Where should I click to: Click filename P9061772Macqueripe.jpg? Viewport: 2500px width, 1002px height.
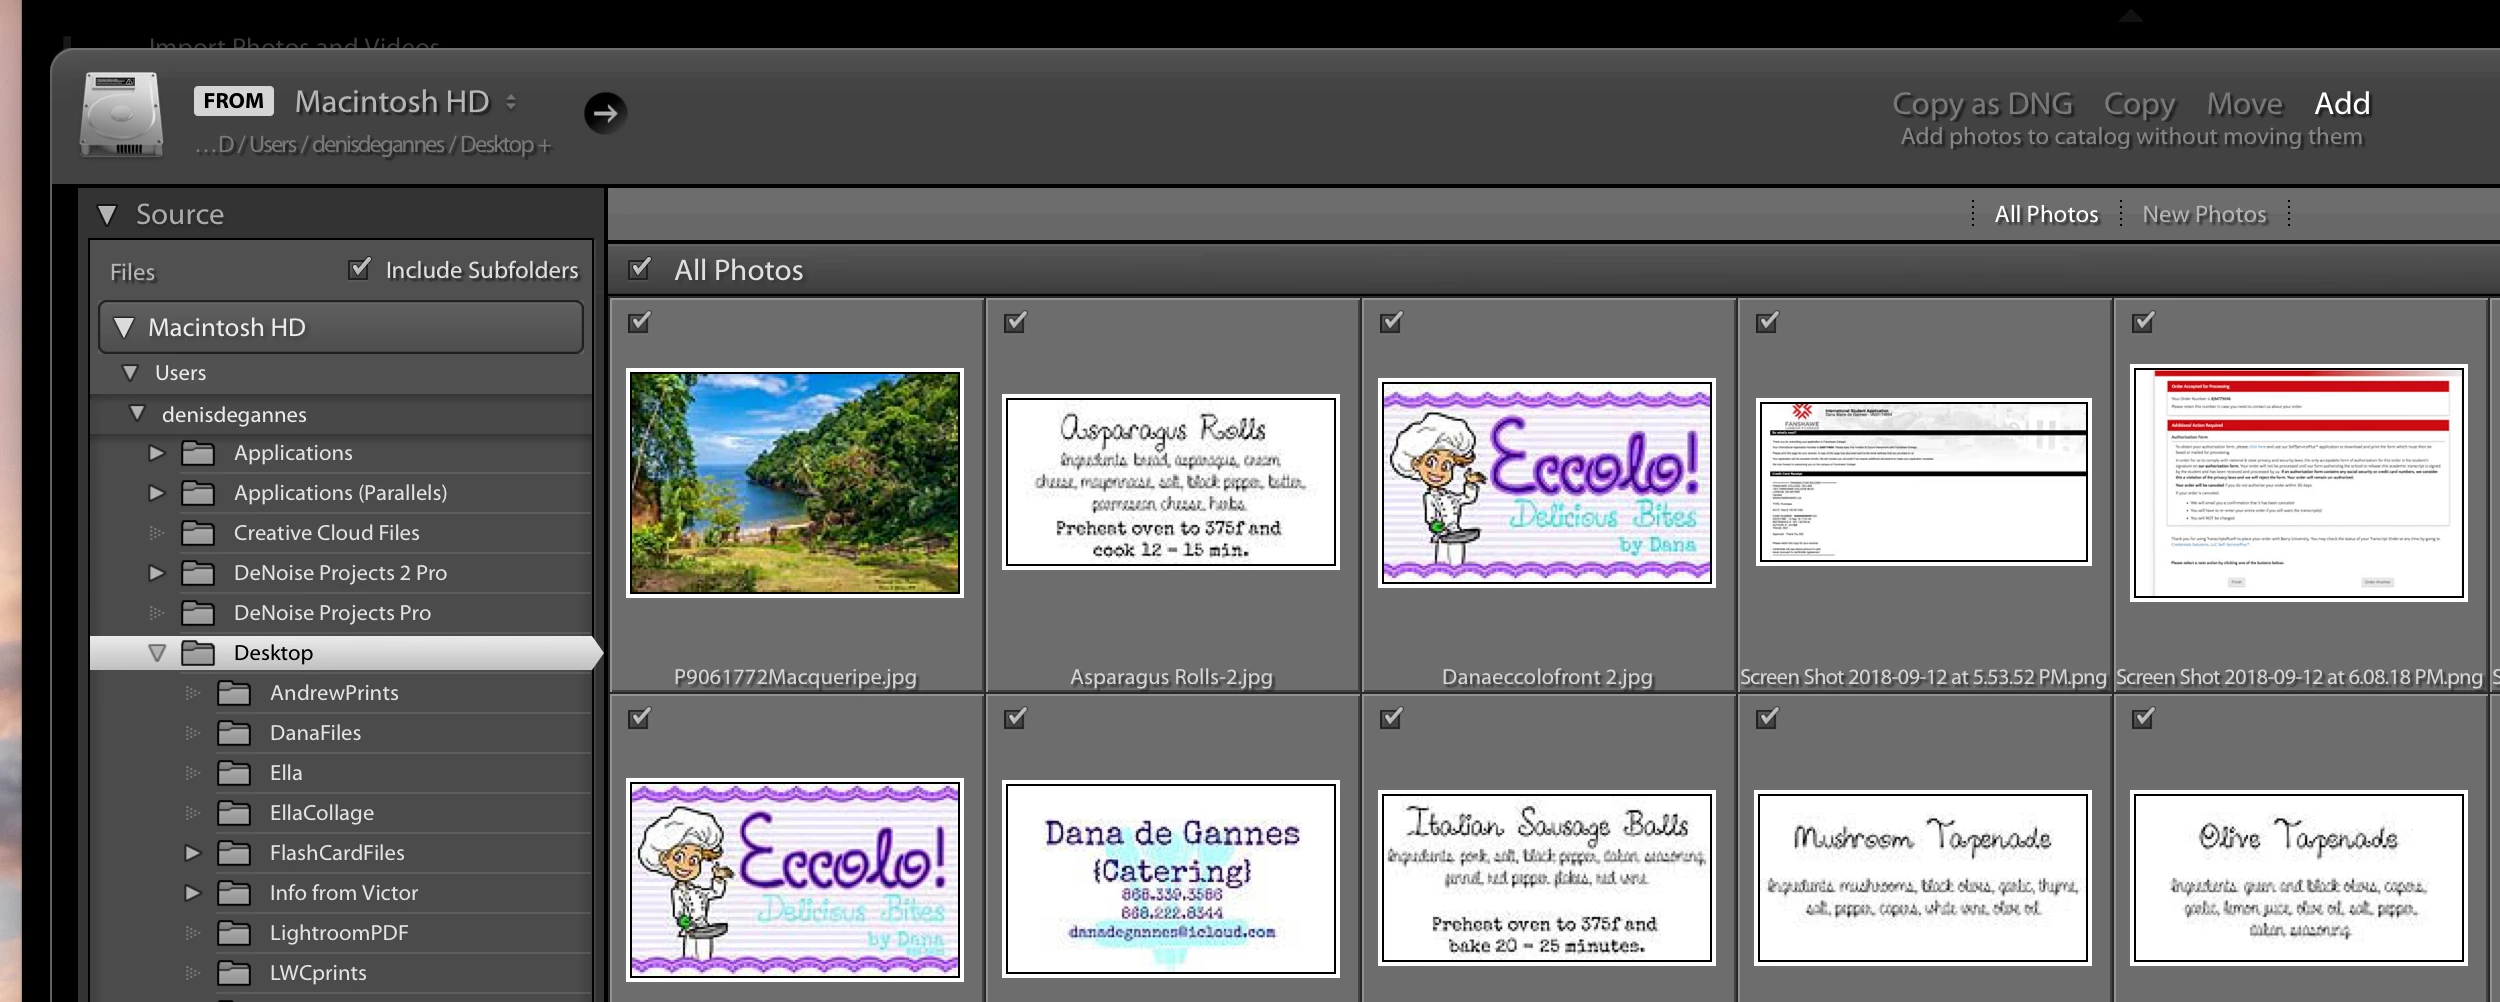(795, 677)
